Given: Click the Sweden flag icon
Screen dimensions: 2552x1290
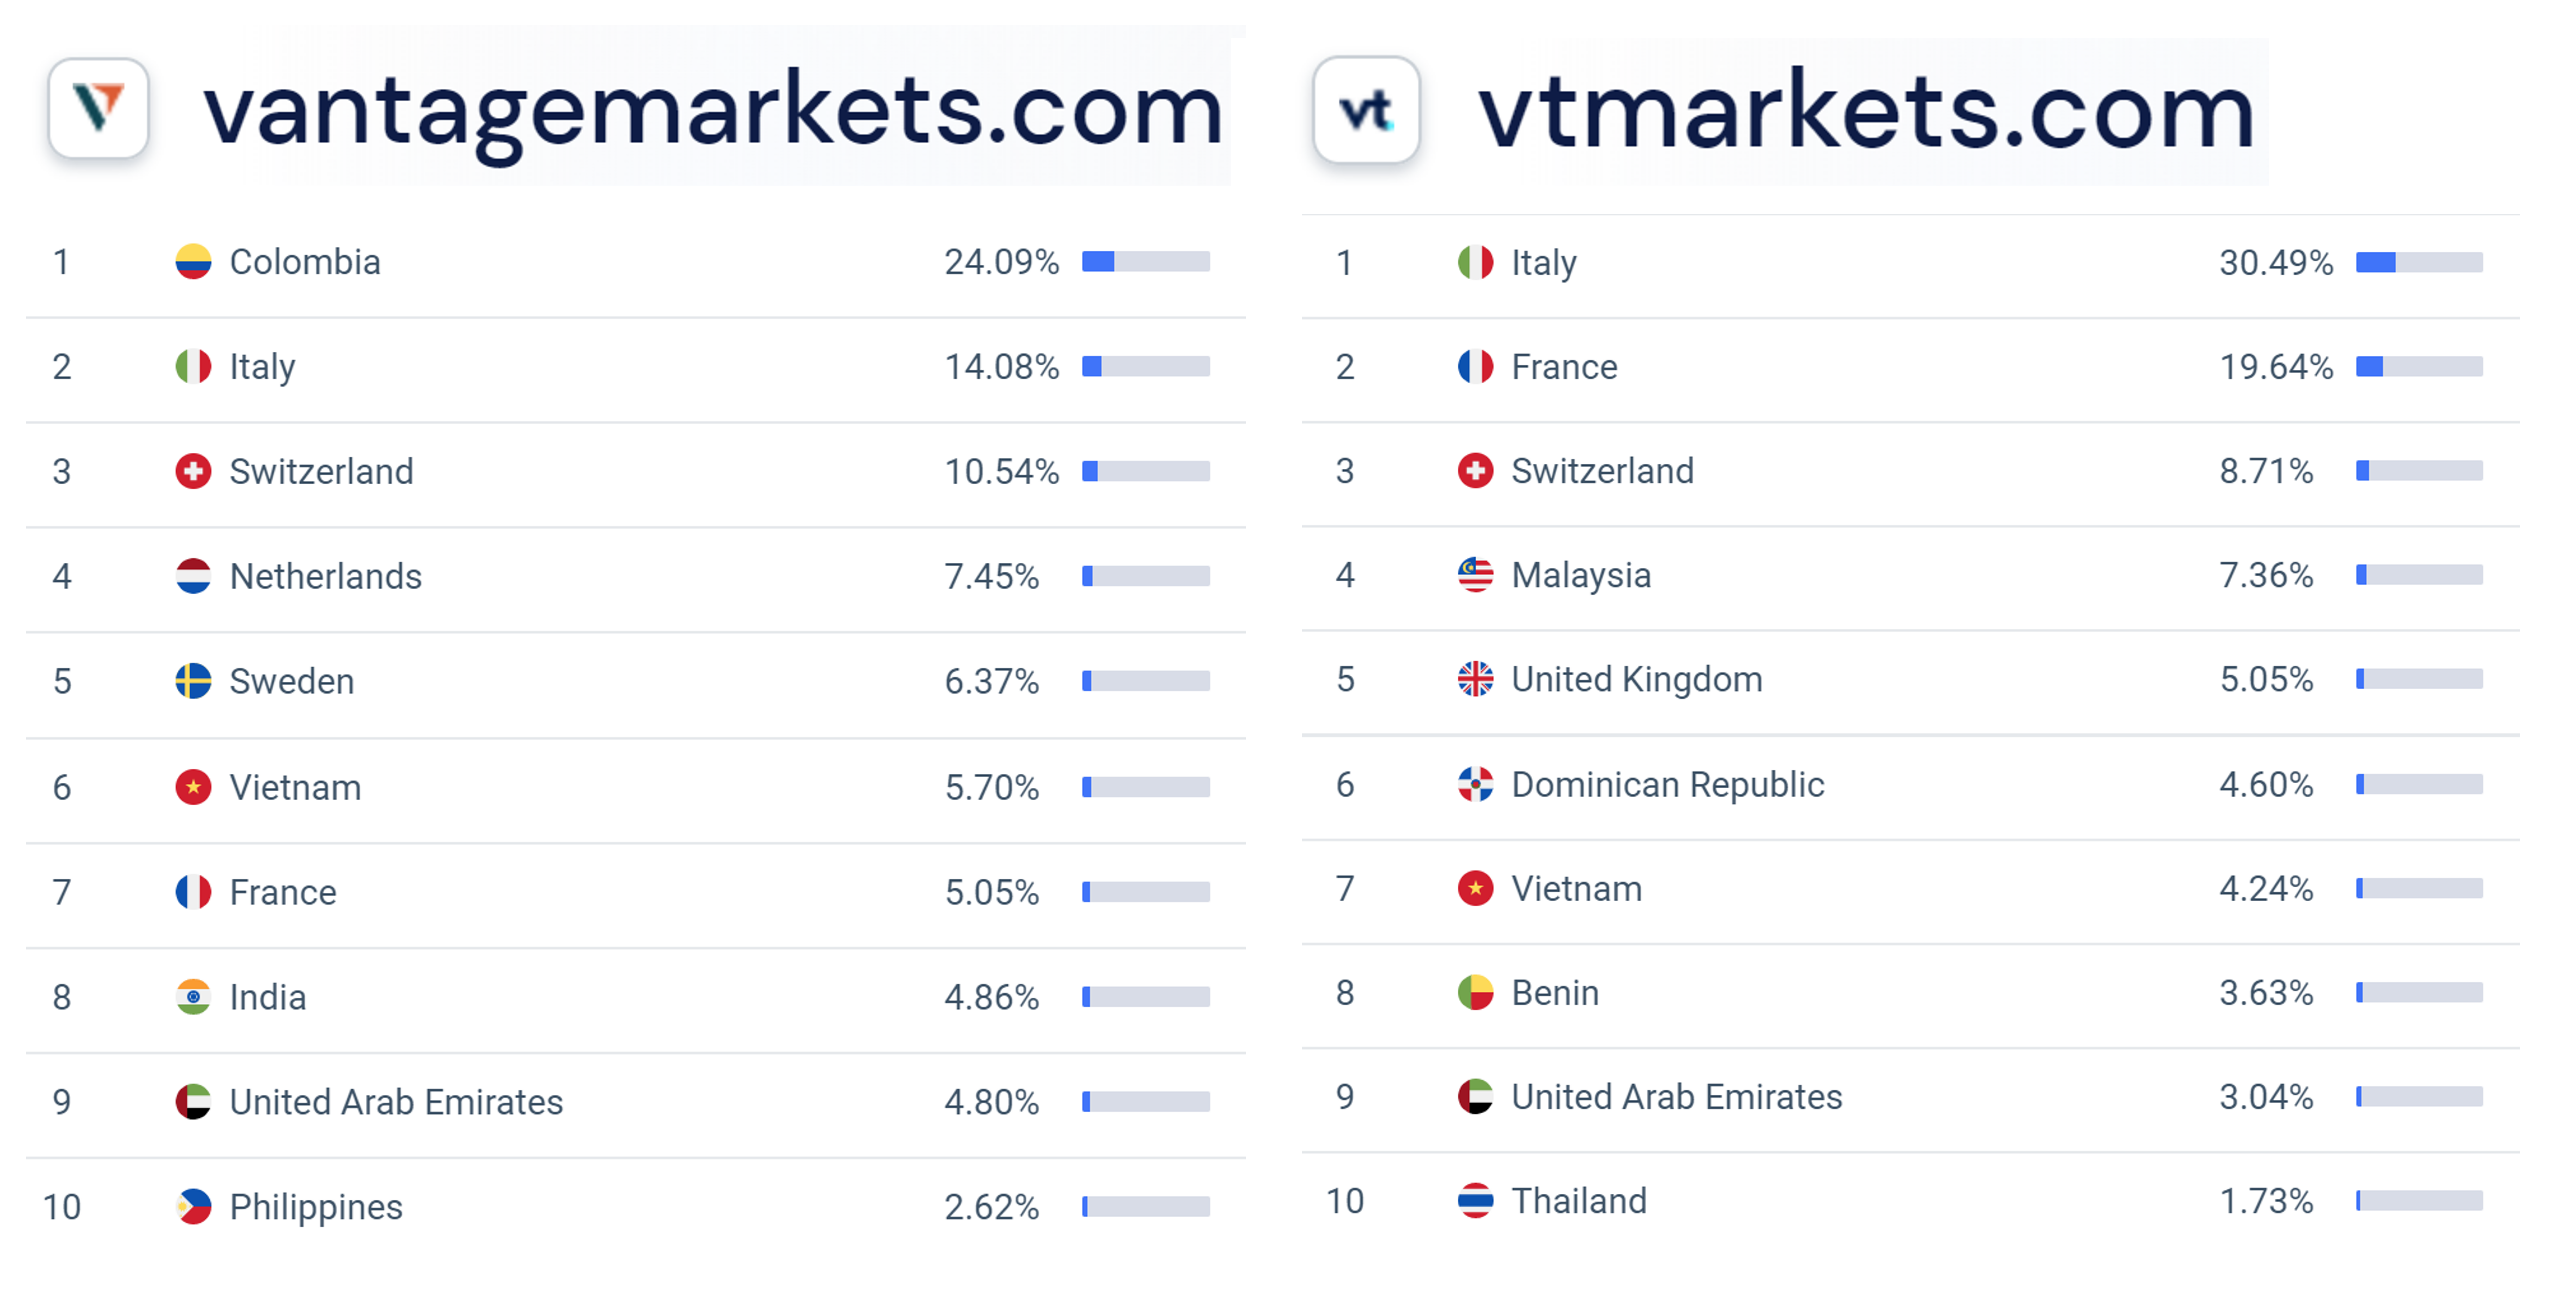Looking at the screenshot, I should (193, 681).
